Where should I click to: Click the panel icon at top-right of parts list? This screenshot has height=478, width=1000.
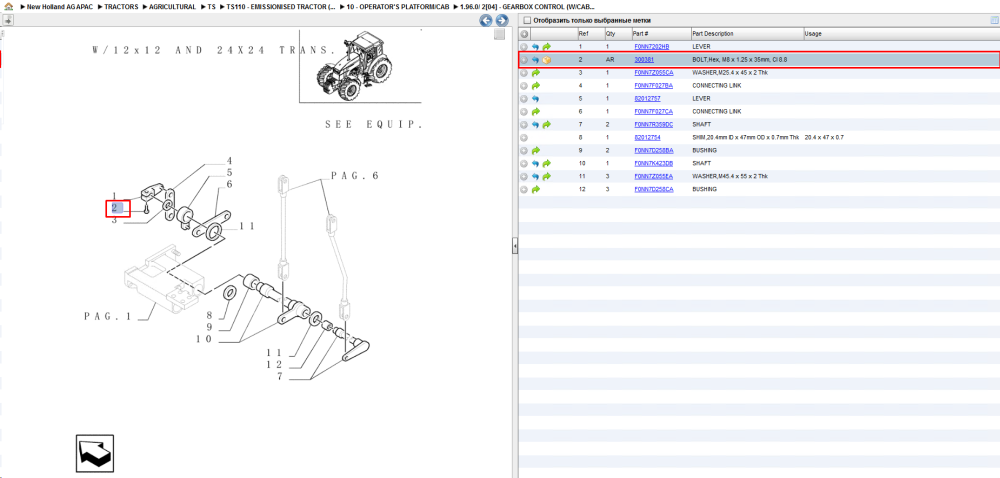(992, 20)
